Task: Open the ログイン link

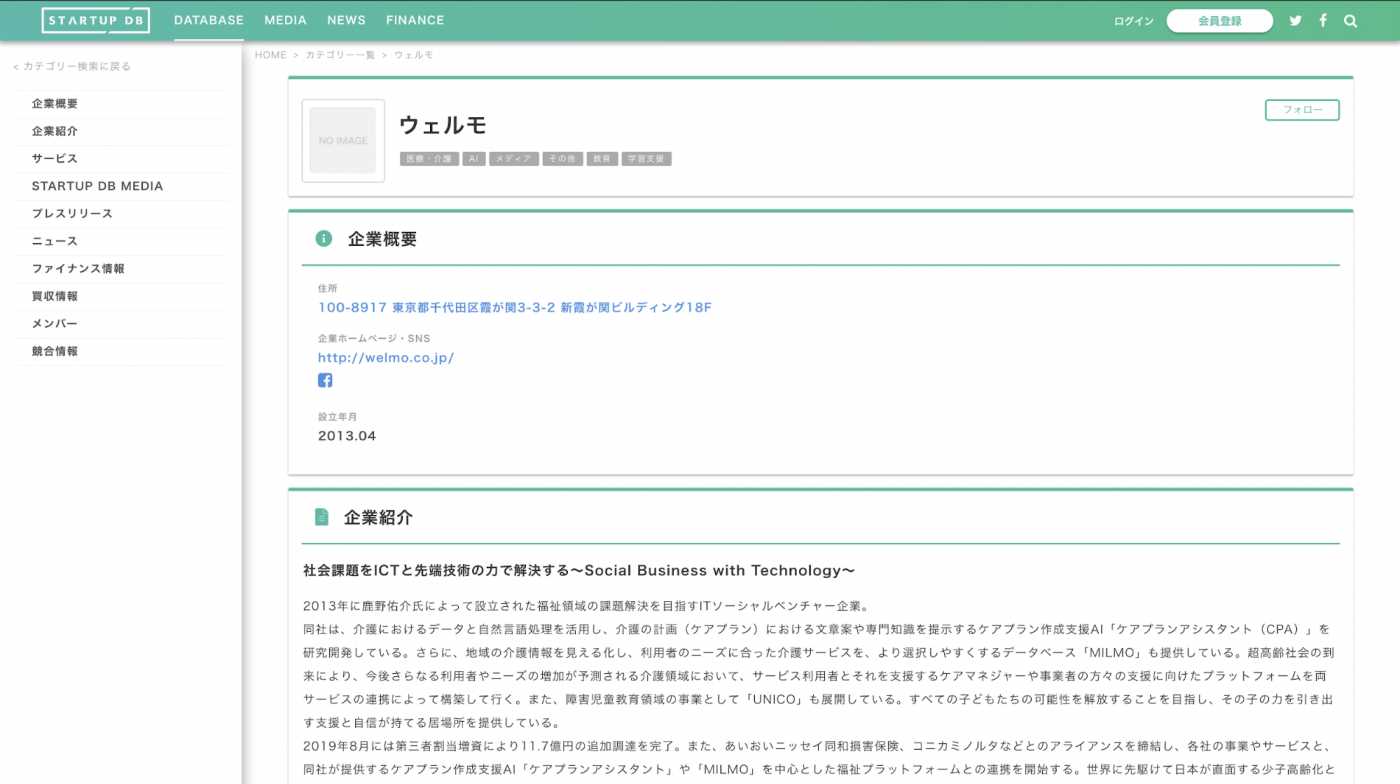Action: [x=1133, y=20]
